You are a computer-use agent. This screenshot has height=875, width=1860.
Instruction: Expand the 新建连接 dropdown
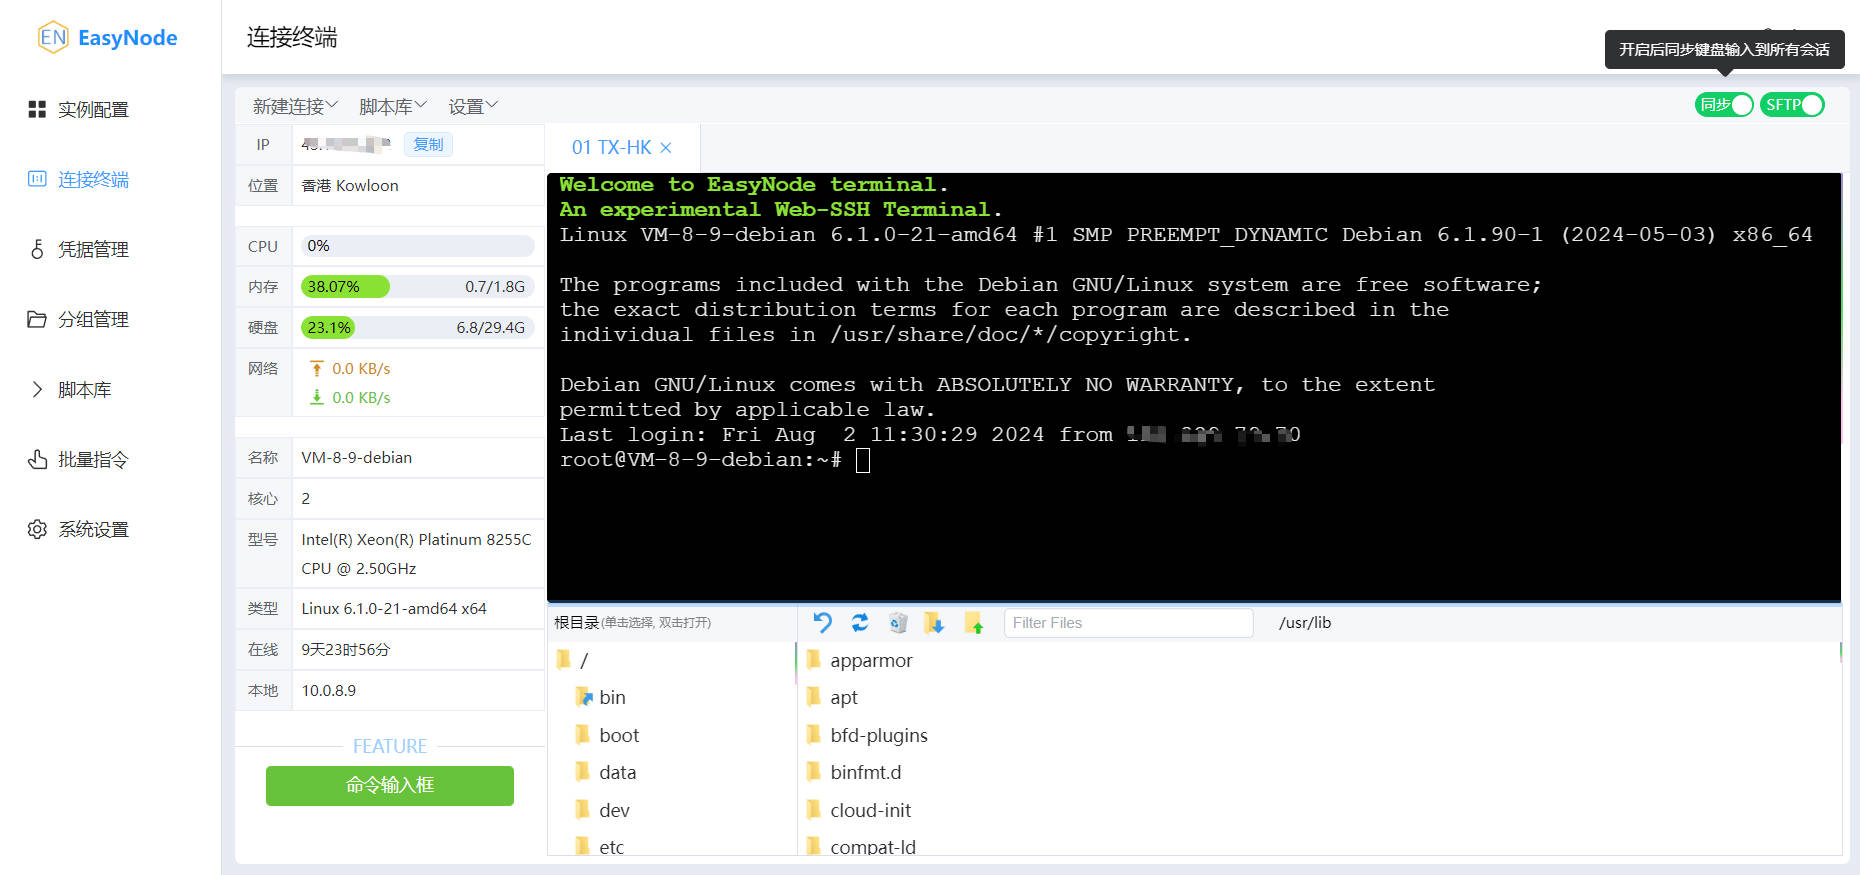(295, 106)
